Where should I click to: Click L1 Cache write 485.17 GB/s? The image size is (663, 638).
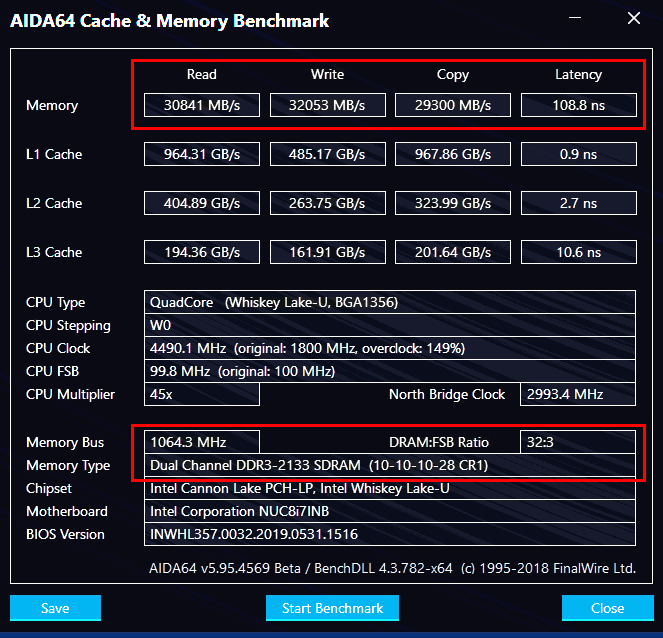328,154
